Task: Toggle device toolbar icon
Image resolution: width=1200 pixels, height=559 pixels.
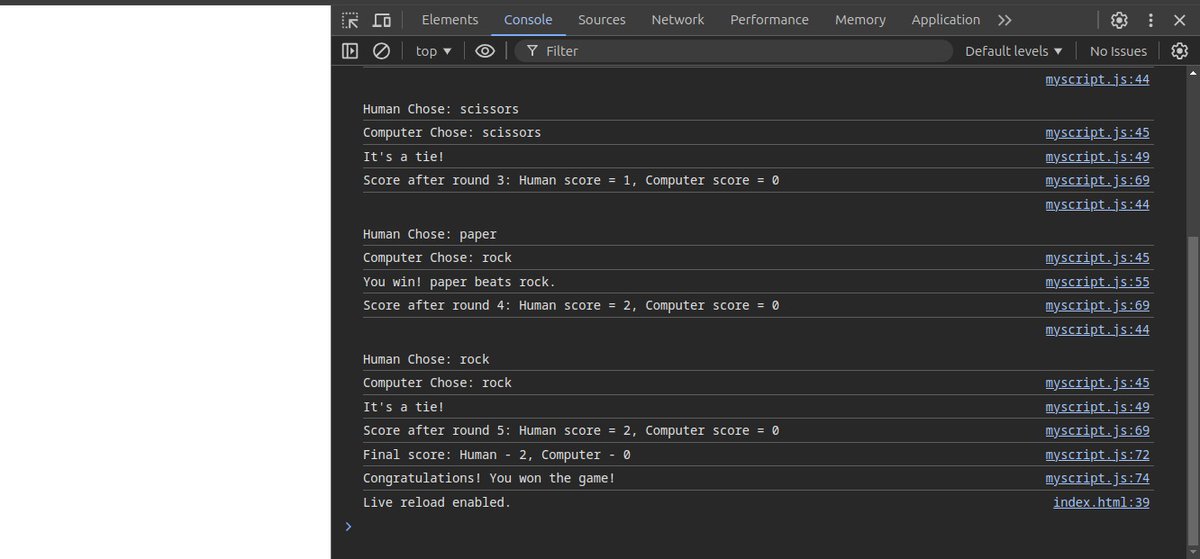Action: (381, 20)
